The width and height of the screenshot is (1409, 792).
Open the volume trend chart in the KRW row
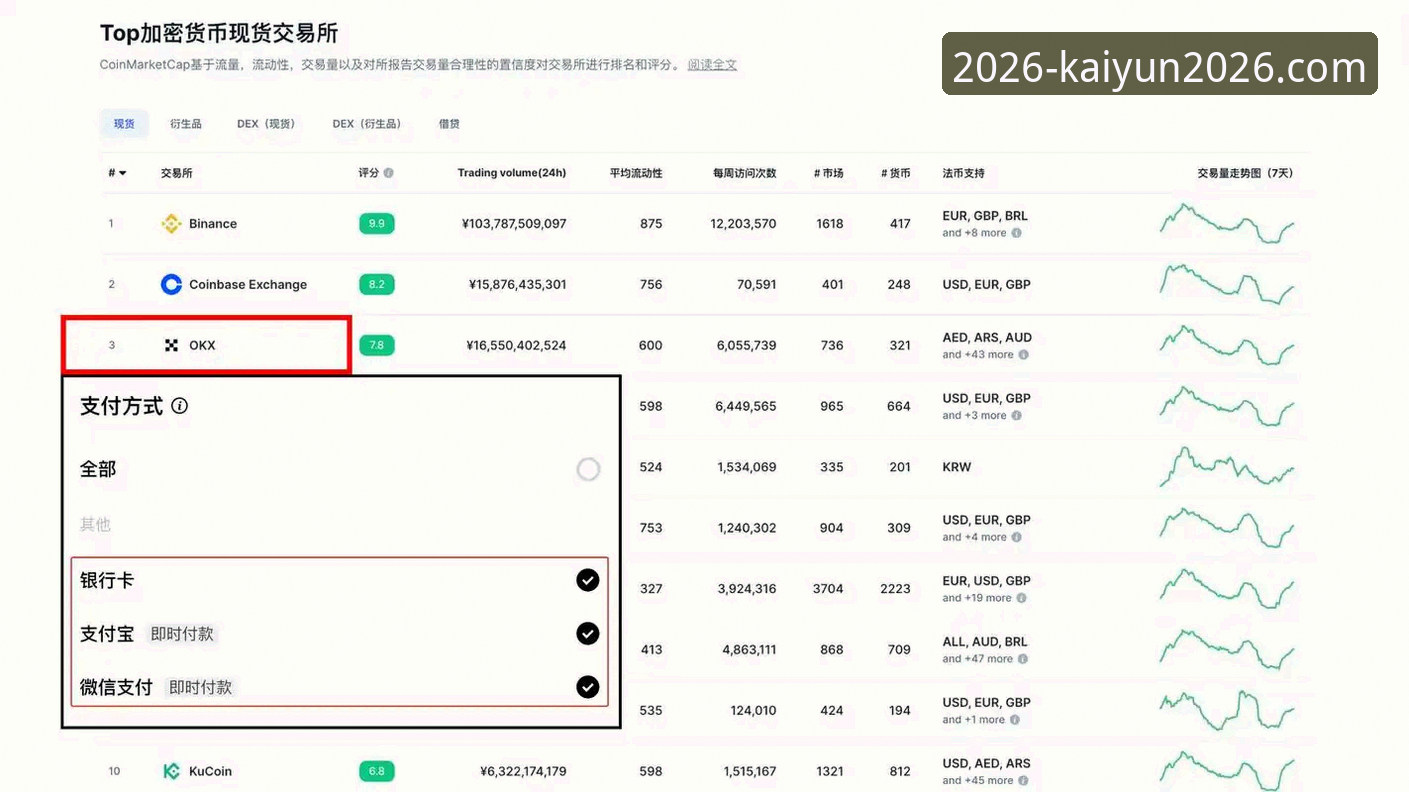(x=1227, y=466)
